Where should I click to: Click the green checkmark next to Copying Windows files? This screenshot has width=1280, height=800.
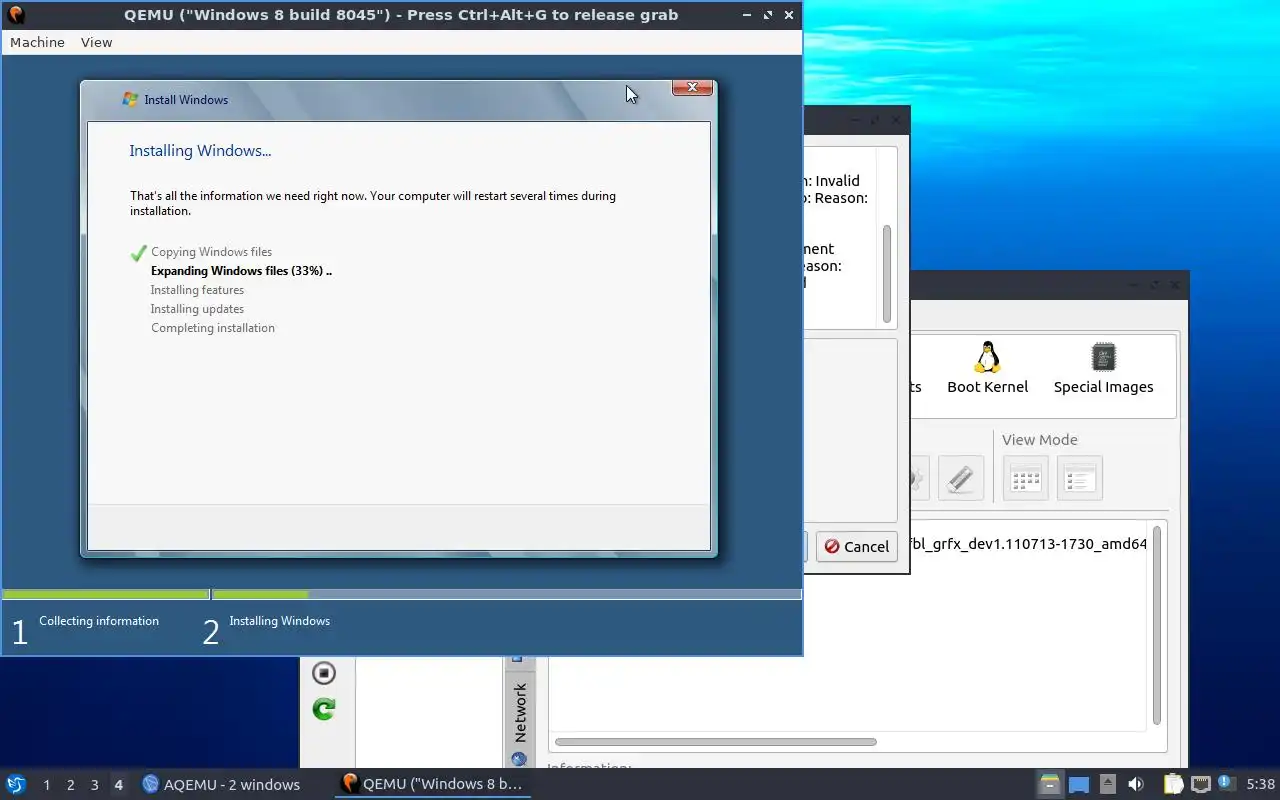point(138,253)
